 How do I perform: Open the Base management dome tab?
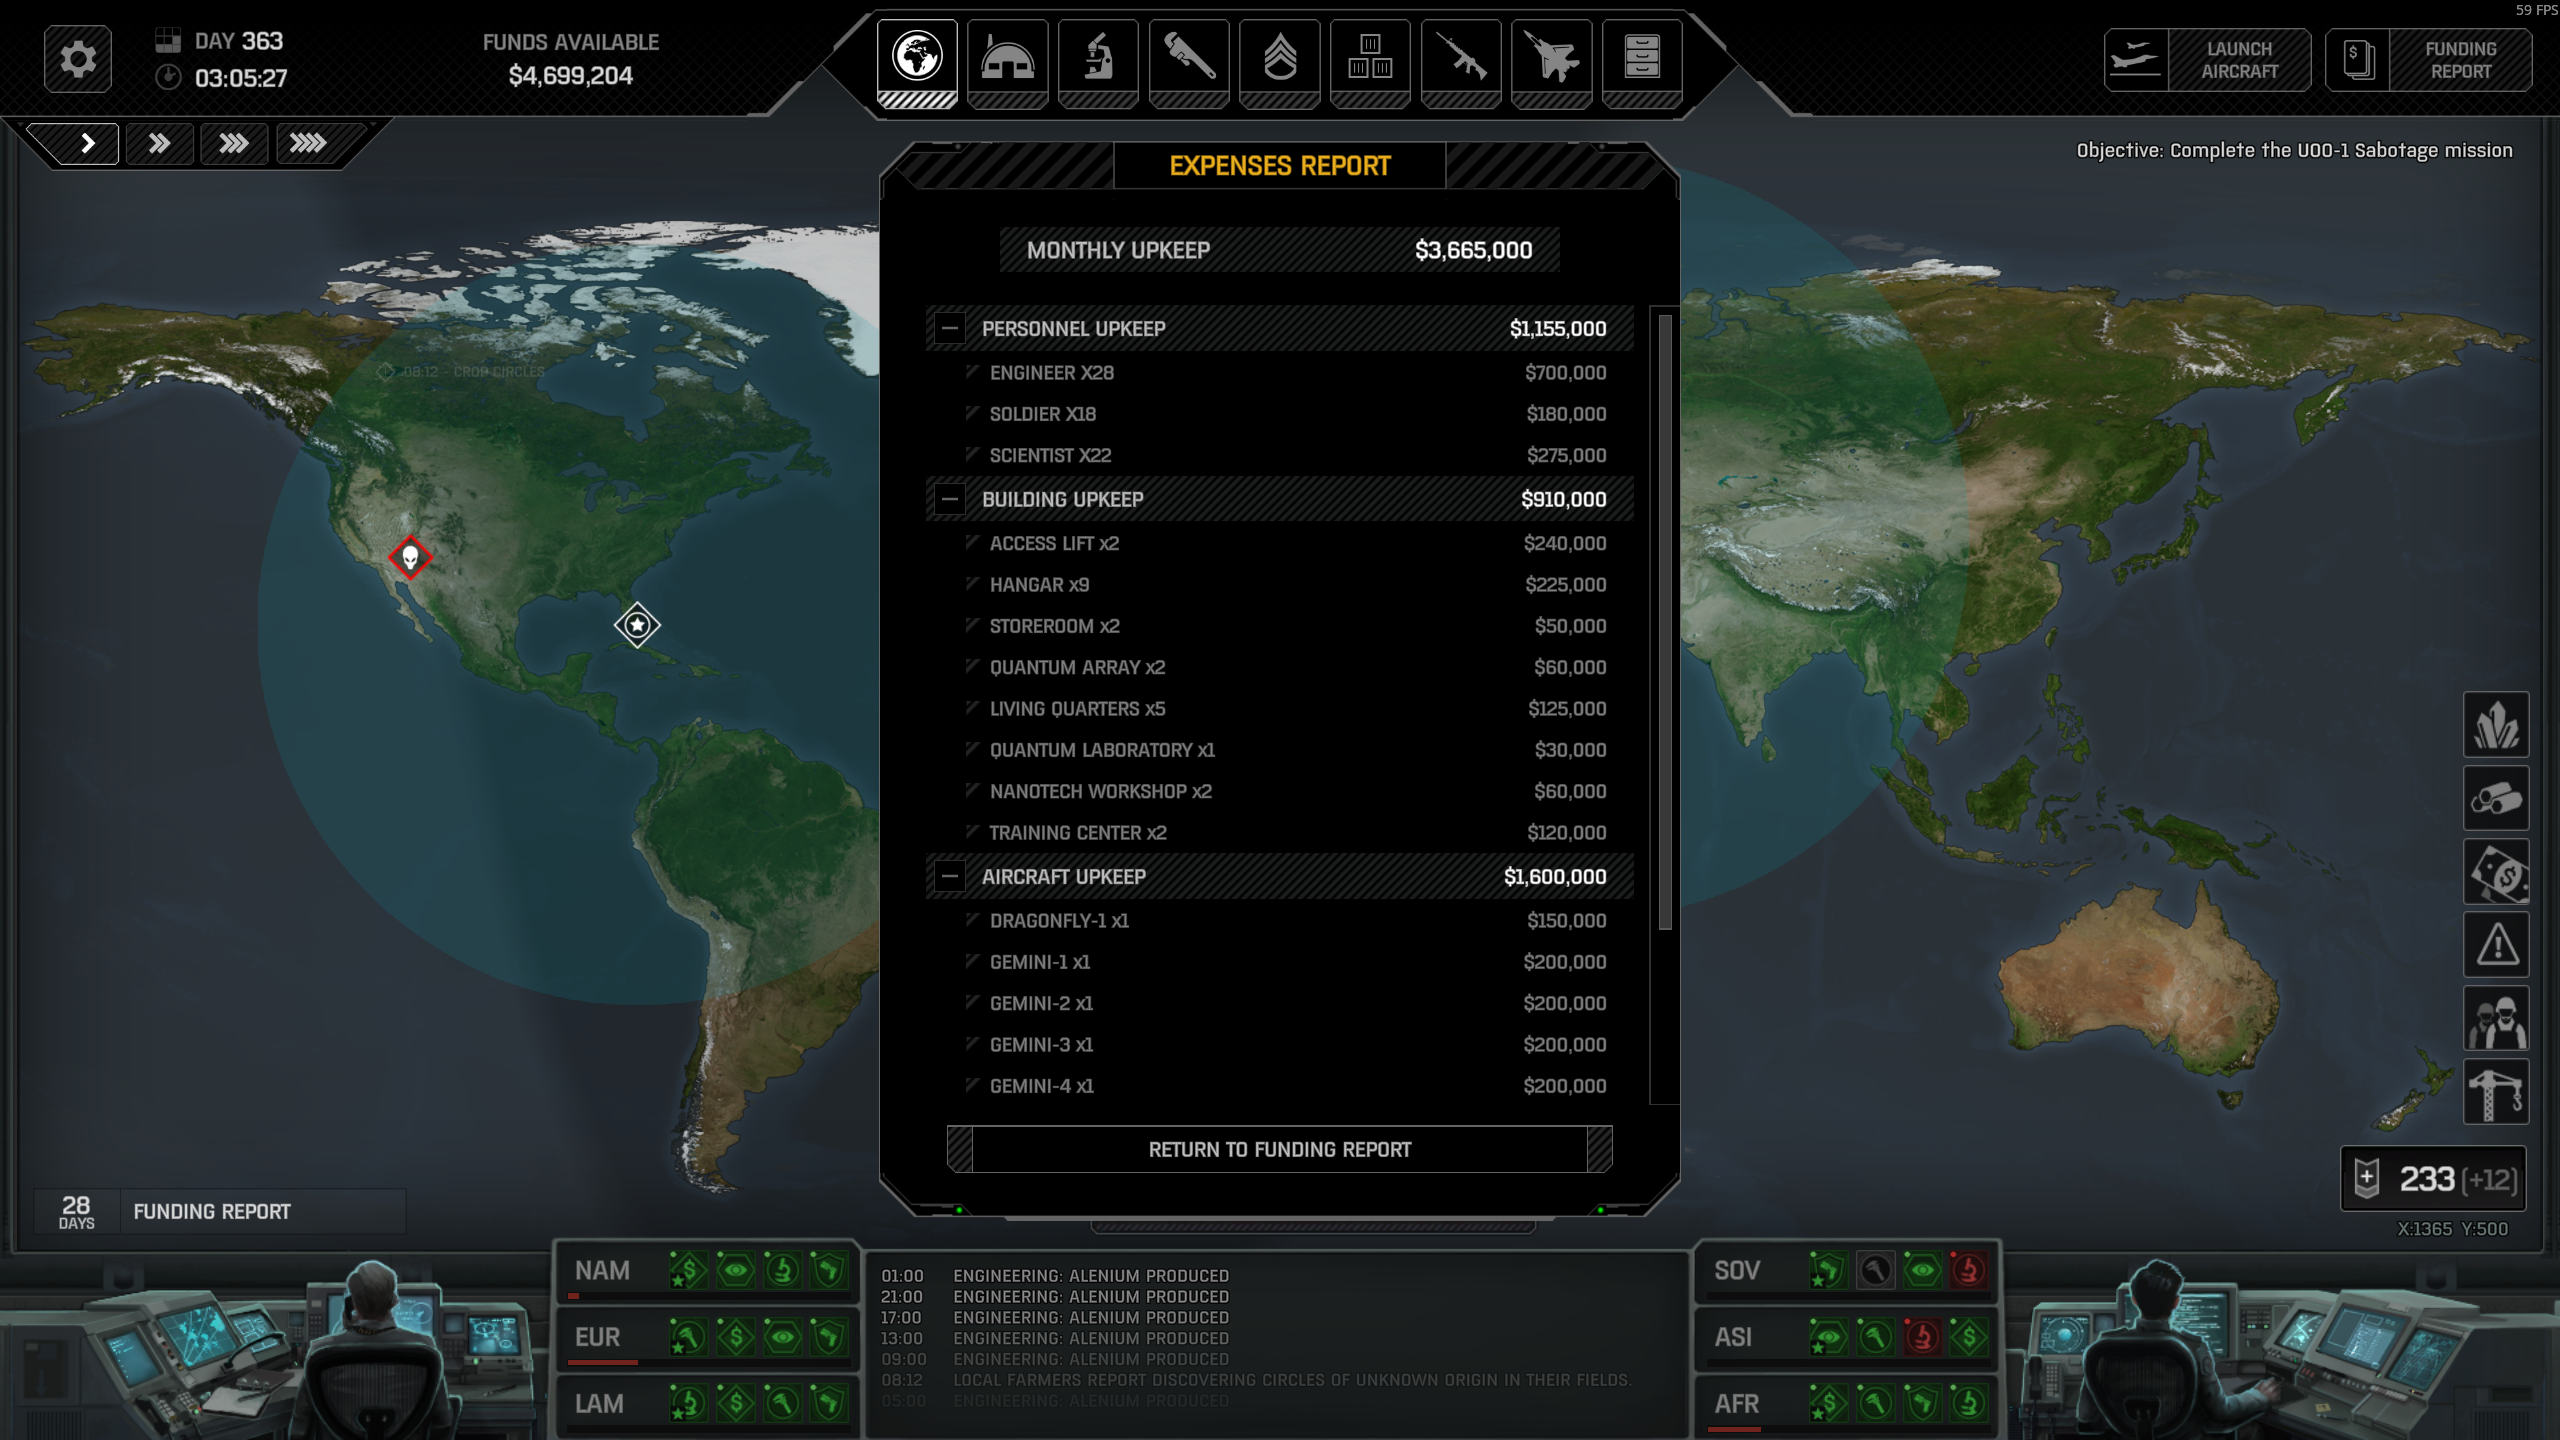point(1007,58)
